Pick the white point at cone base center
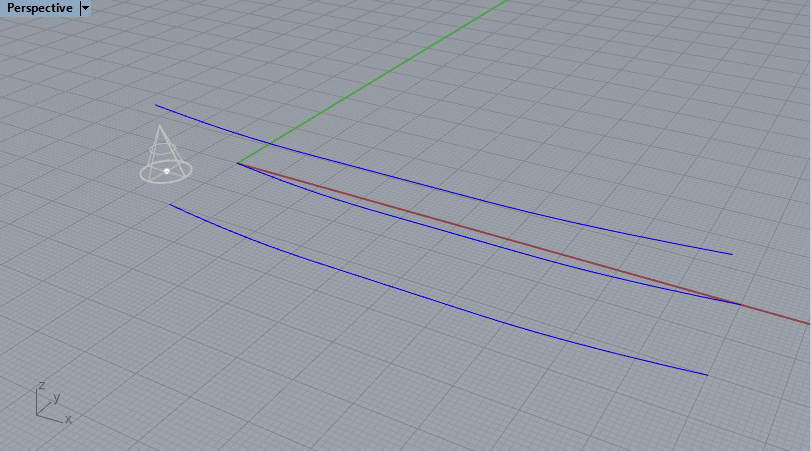The height and width of the screenshot is (451, 811). 167,171
